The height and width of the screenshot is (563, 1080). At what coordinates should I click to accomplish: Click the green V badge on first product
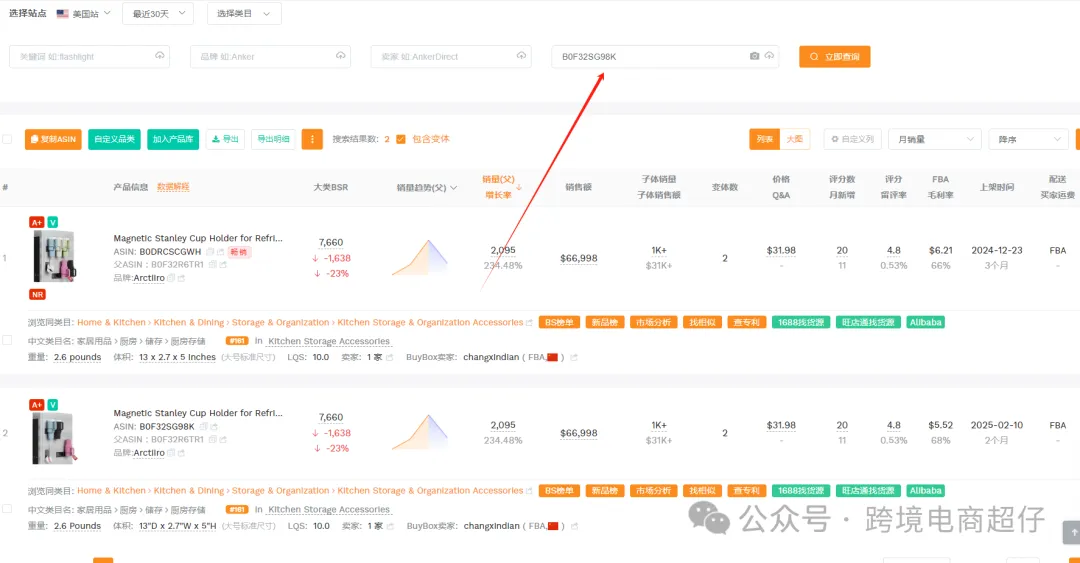coord(53,222)
